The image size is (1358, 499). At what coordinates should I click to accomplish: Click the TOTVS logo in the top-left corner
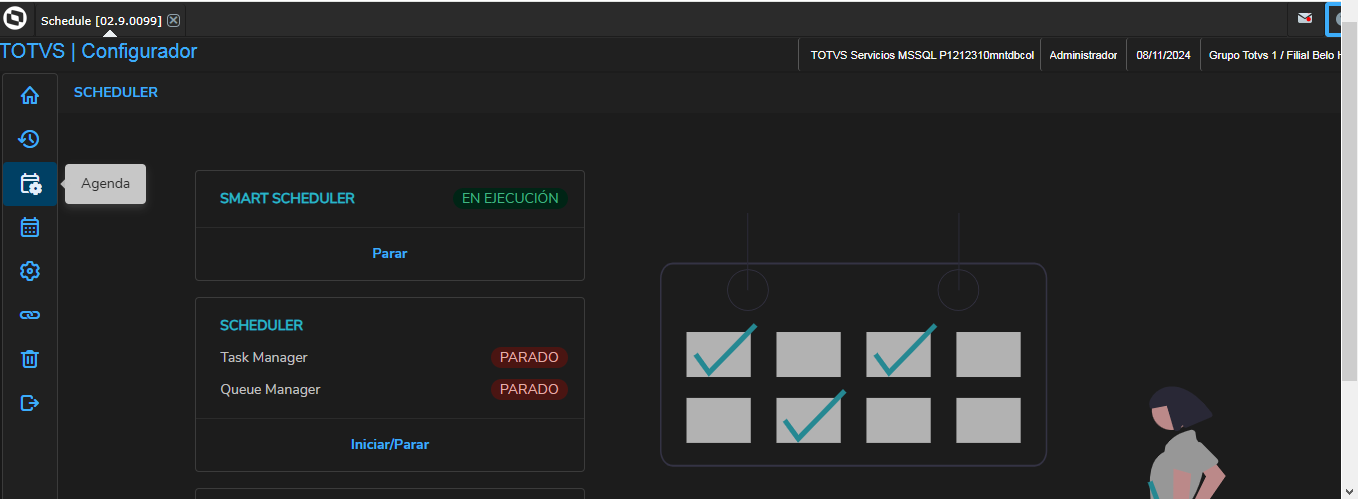(15, 18)
